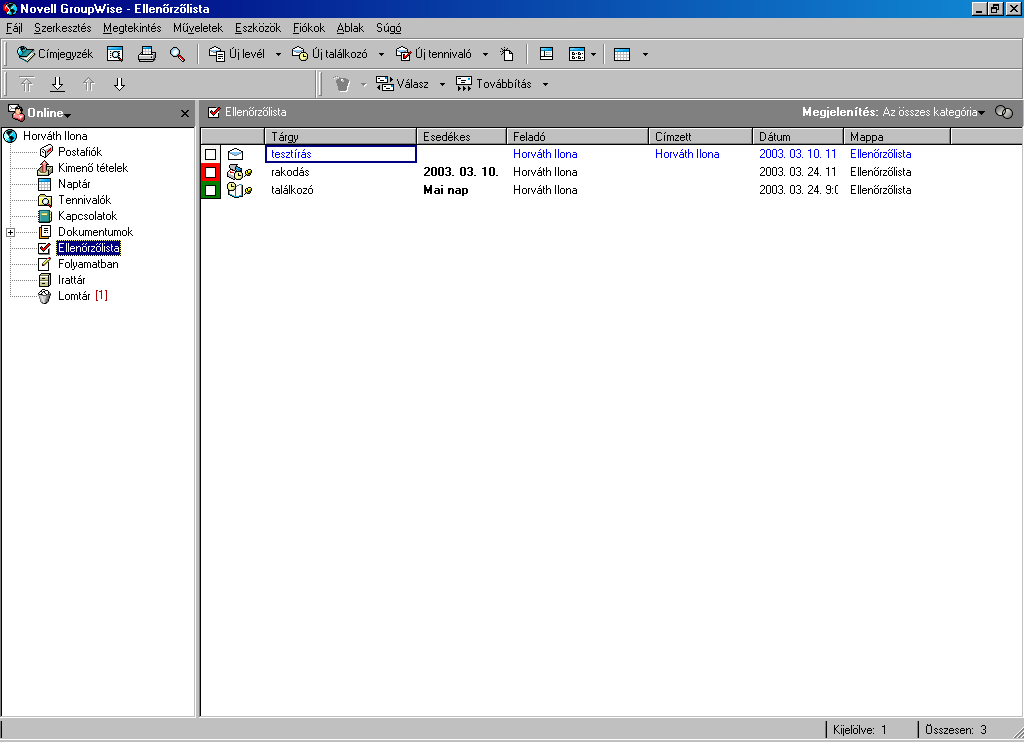Click the Címjegyzék address book button
Screen dimensions: 1024x742
click(55, 54)
